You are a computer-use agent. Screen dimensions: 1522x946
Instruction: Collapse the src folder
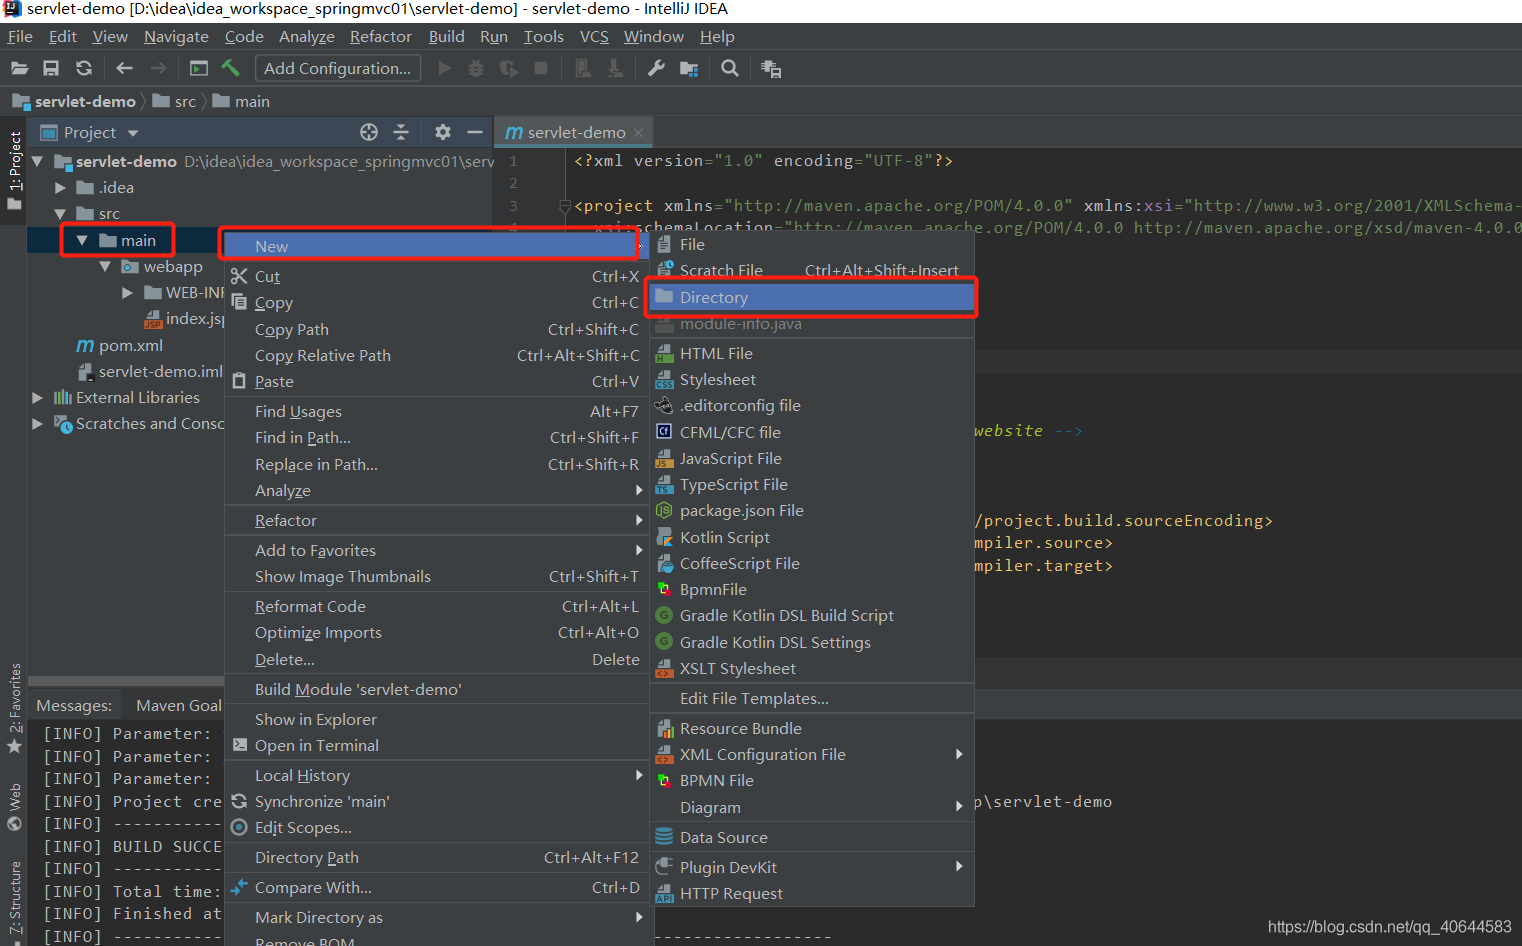[60, 213]
